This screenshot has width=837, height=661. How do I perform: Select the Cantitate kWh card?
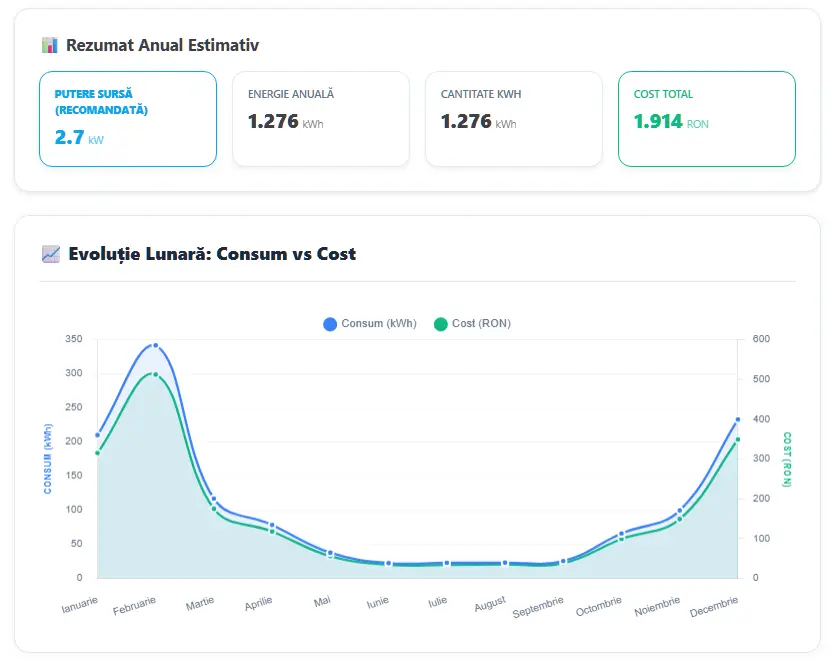[514, 119]
